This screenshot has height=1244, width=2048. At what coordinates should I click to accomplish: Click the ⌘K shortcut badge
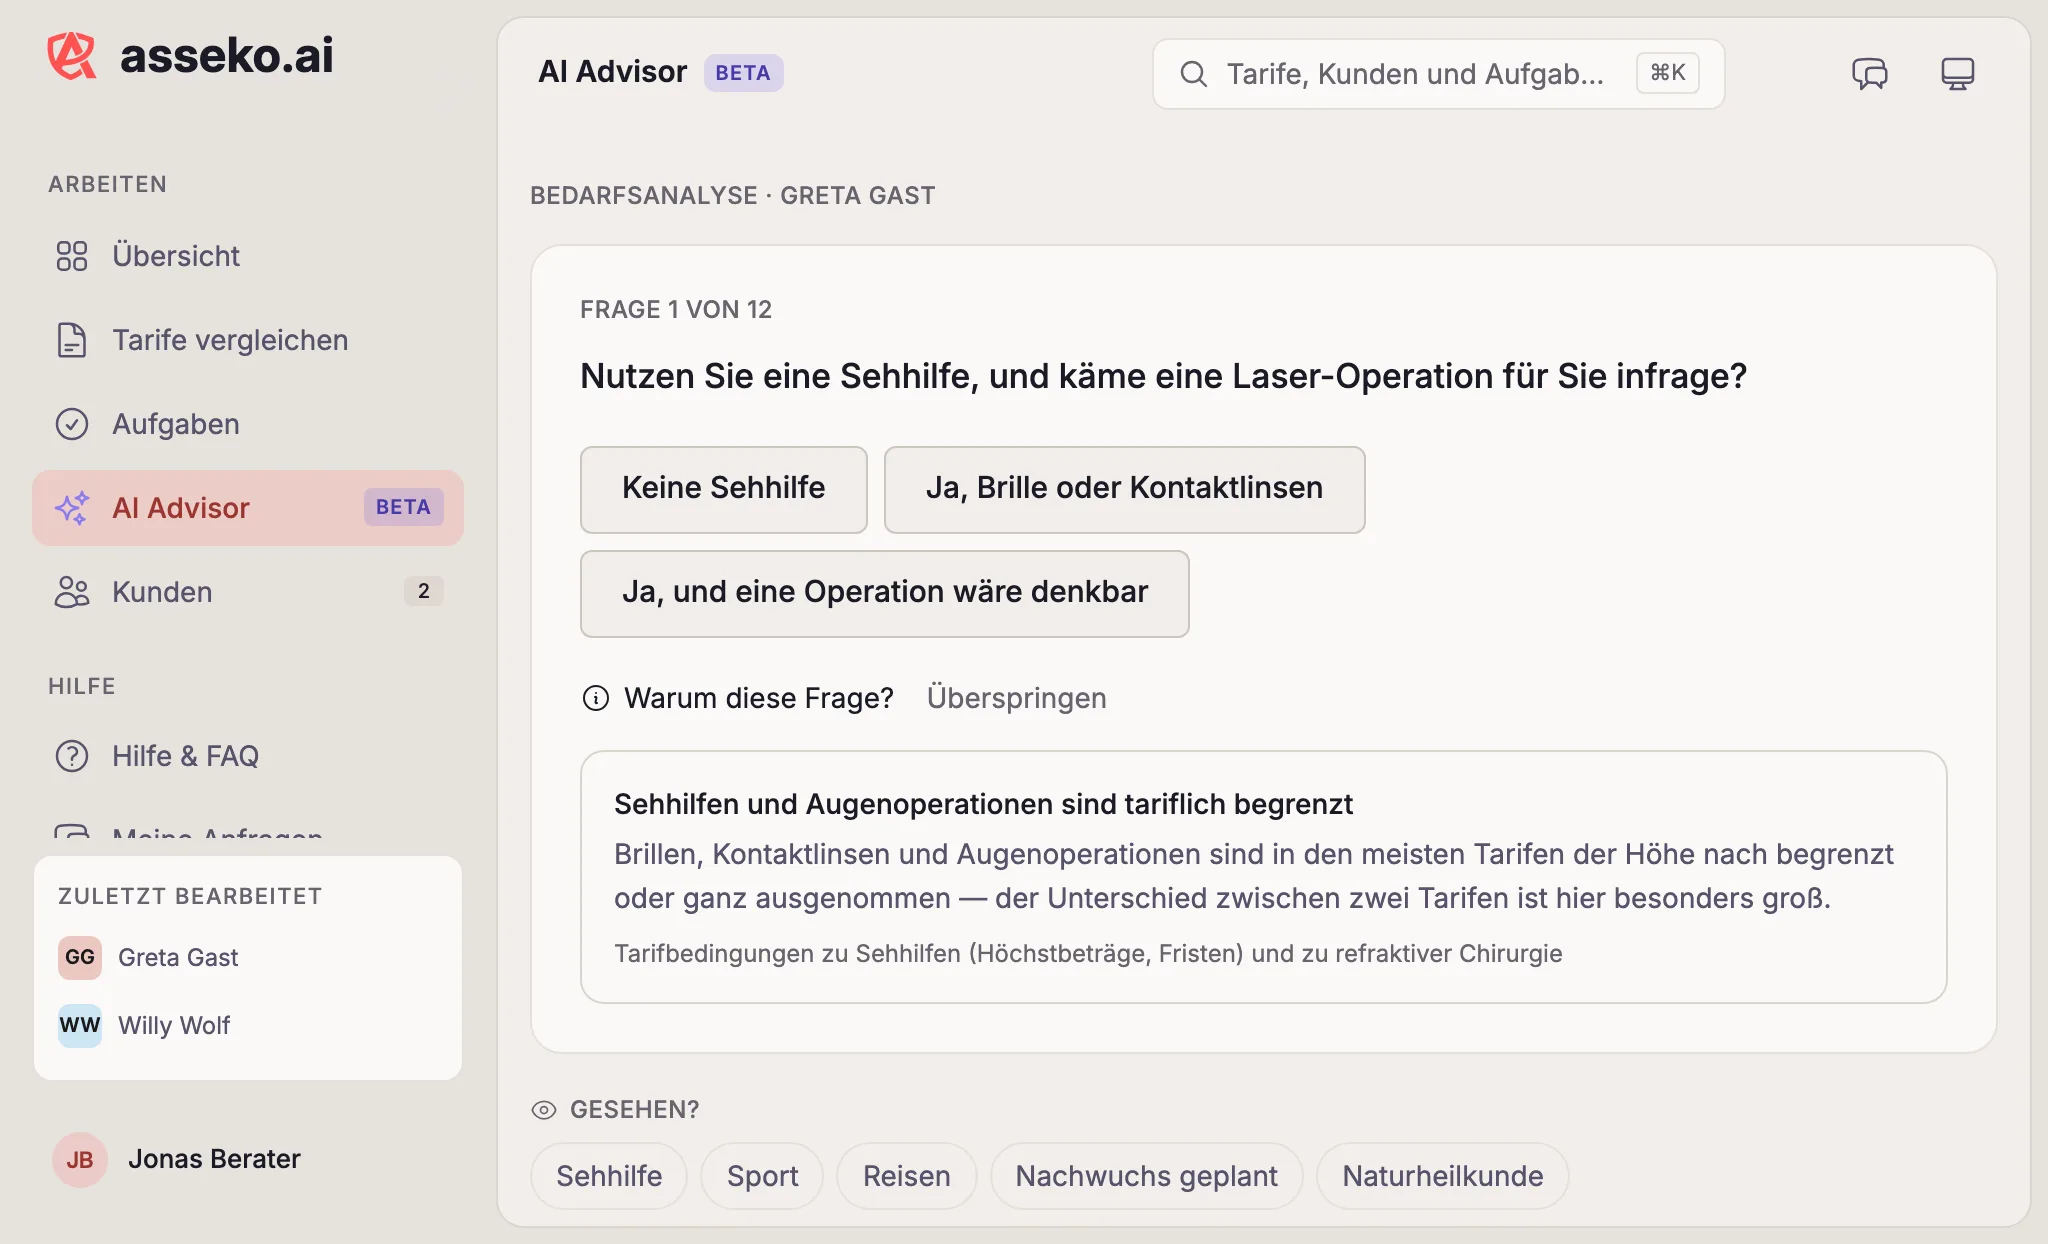1667,73
